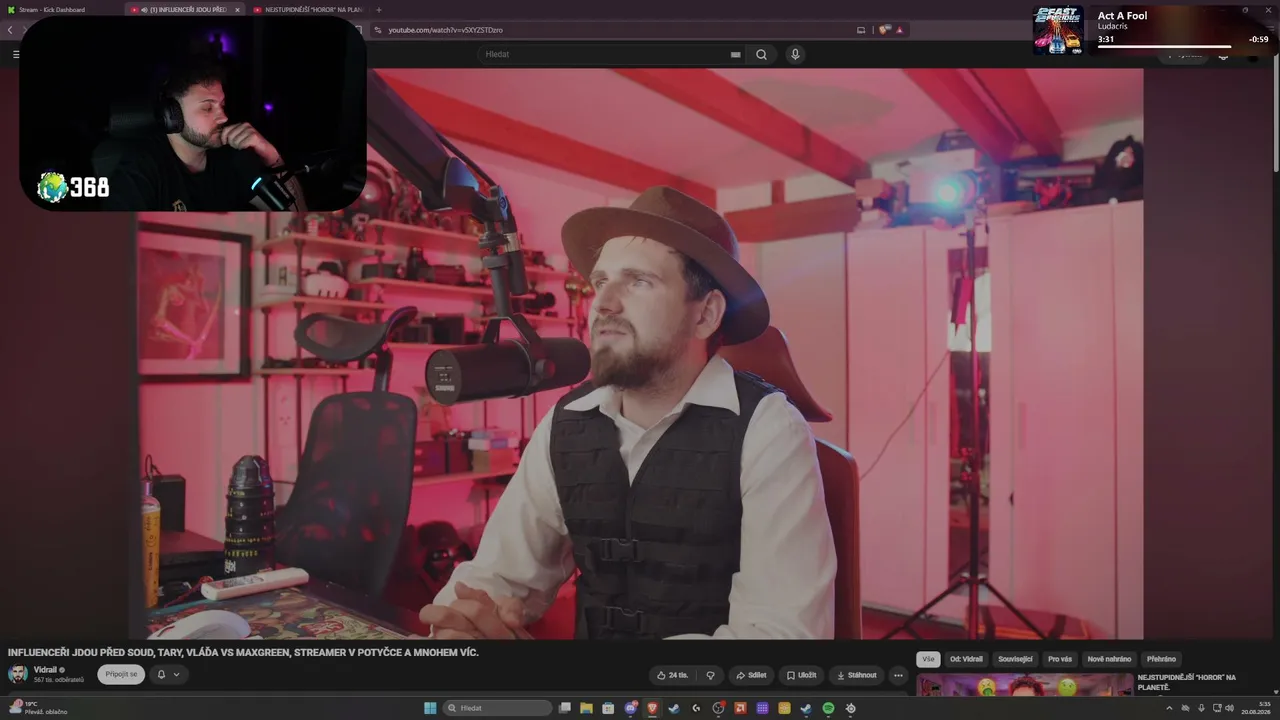Screen dimensions: 1280x720
Task: Start voice search with the microphone icon
Action: pyautogui.click(x=795, y=54)
